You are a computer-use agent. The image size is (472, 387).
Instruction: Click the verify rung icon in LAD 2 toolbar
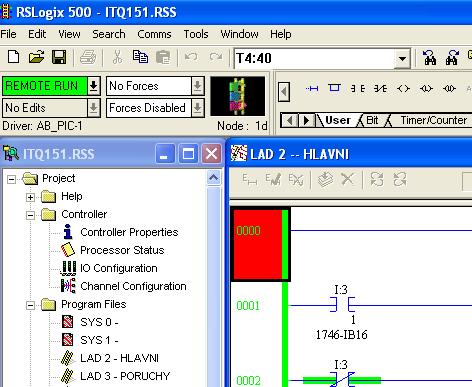(x=273, y=180)
